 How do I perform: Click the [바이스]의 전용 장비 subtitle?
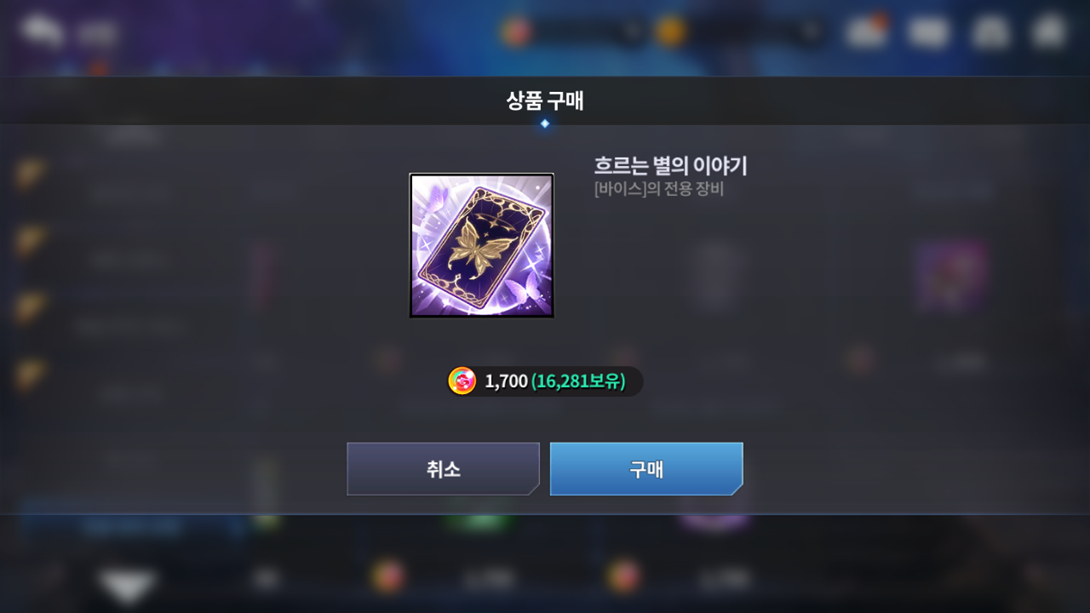658,188
